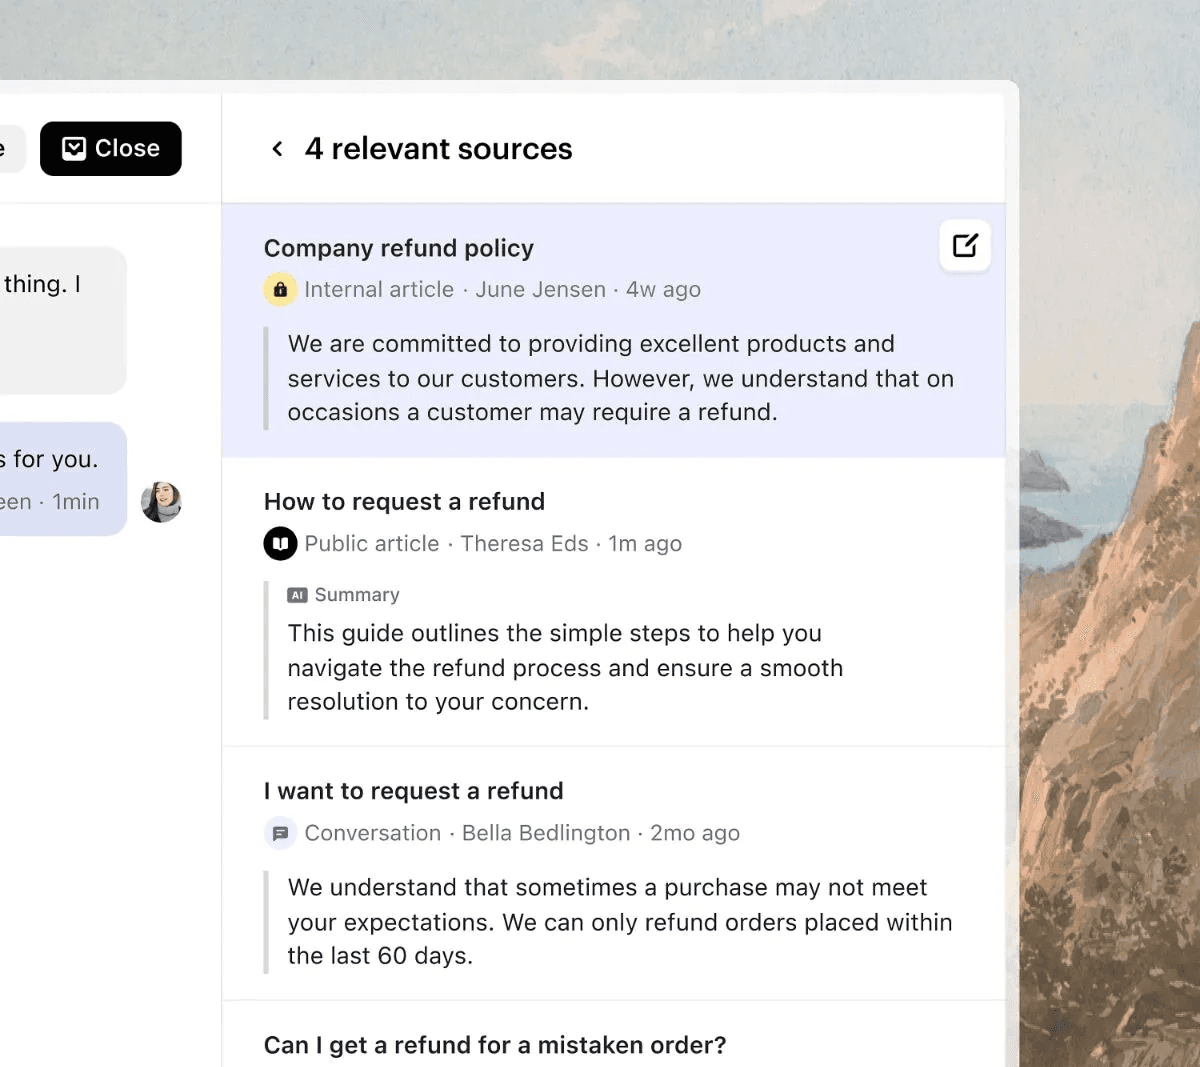Image resolution: width=1200 pixels, height=1067 pixels.
Task: Open Can I get a refund for a mistaken order
Action: pyautogui.click(x=494, y=1044)
